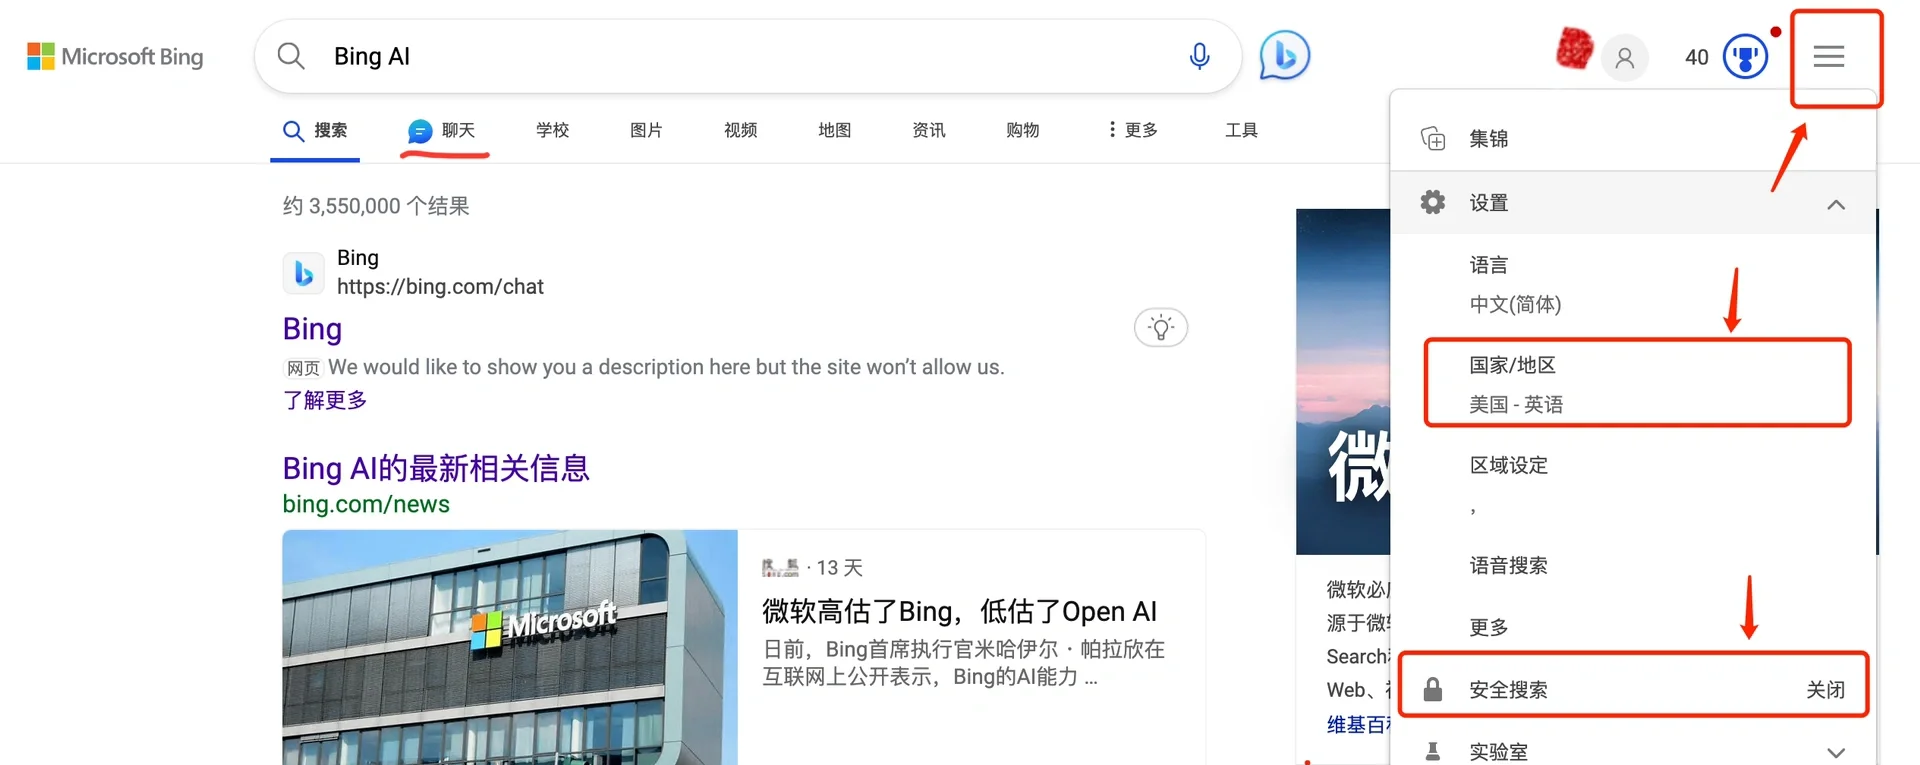
Task: Click the Microsoft Bing logo
Action: [x=115, y=57]
